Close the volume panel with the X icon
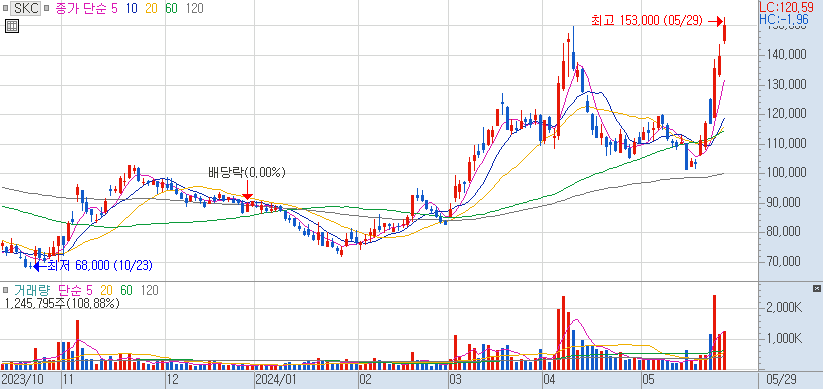Screen dimensions: 823x389 tap(816, 289)
